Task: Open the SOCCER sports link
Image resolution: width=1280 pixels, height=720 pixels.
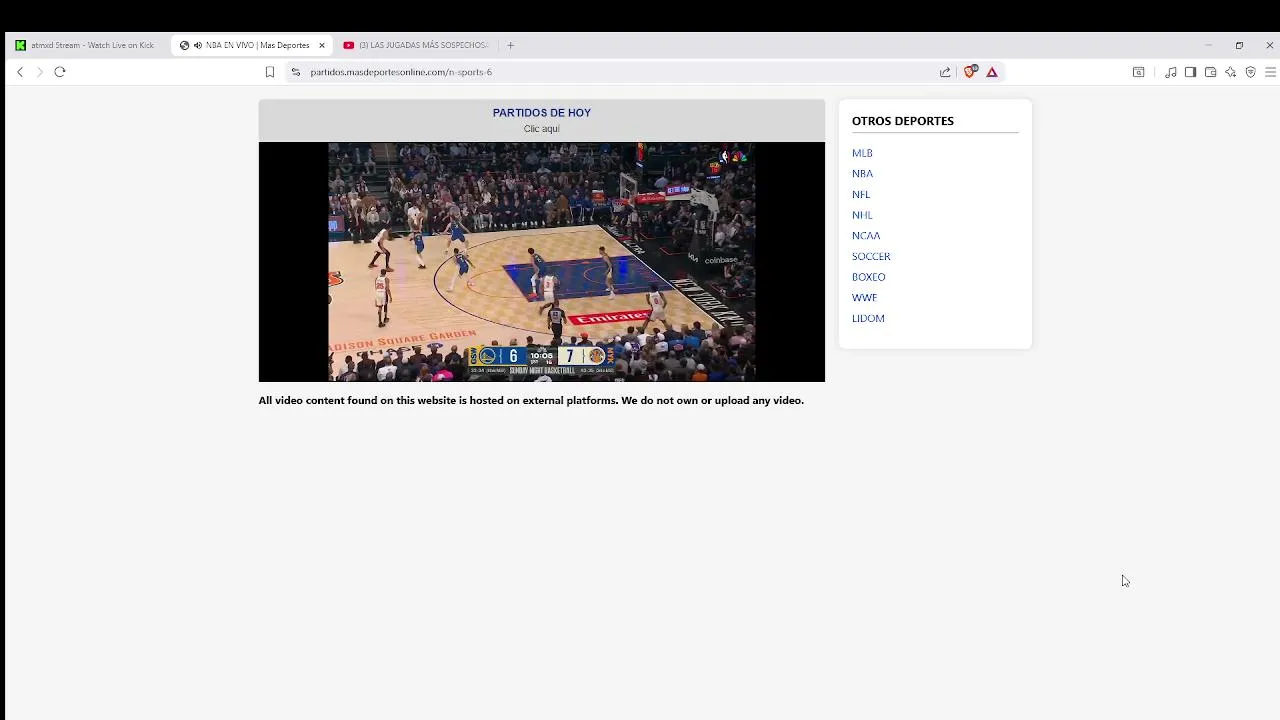Action: 871,257
